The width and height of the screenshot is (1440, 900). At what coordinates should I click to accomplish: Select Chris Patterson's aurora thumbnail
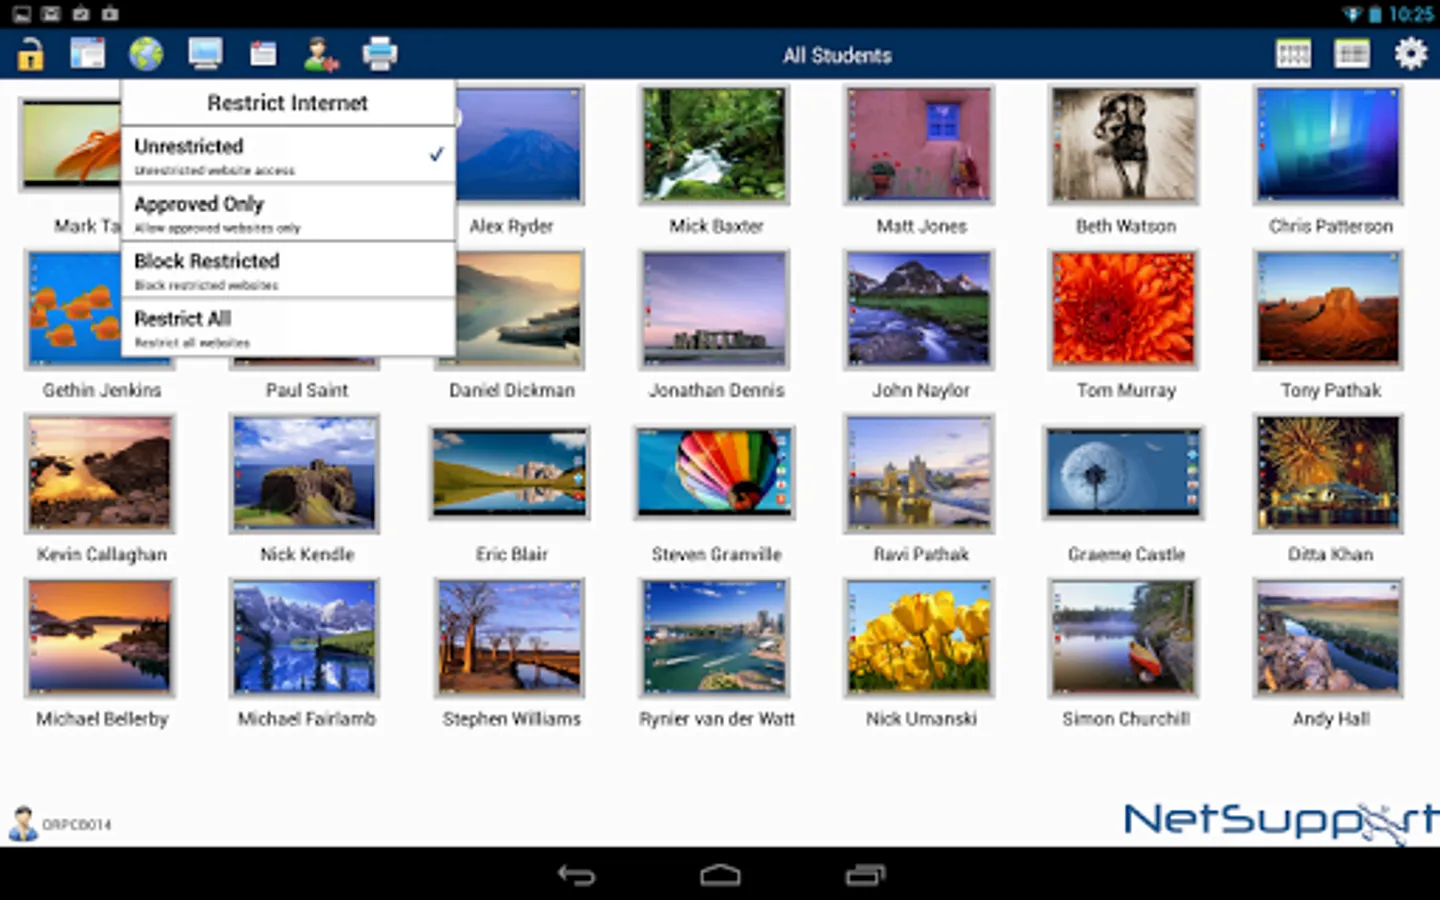[x=1329, y=145]
